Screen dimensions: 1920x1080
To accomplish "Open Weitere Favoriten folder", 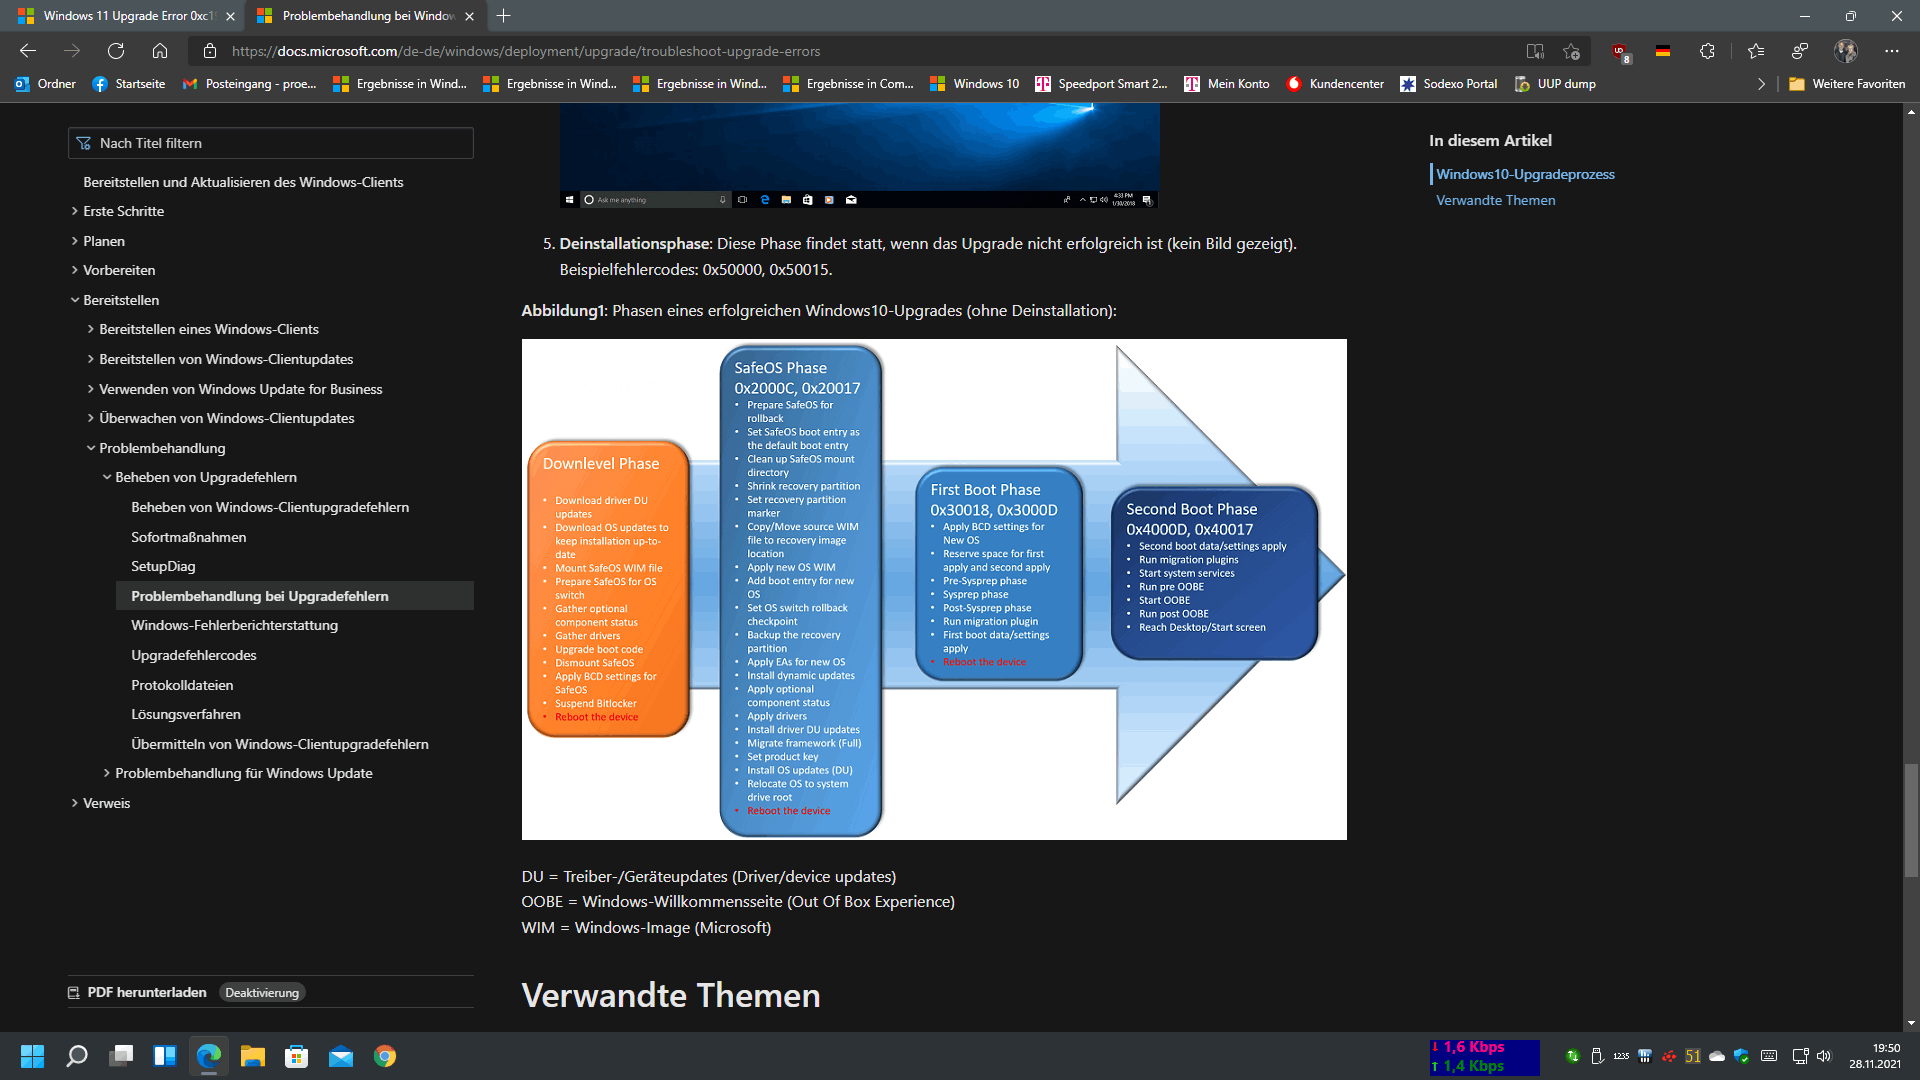I will tap(1847, 84).
